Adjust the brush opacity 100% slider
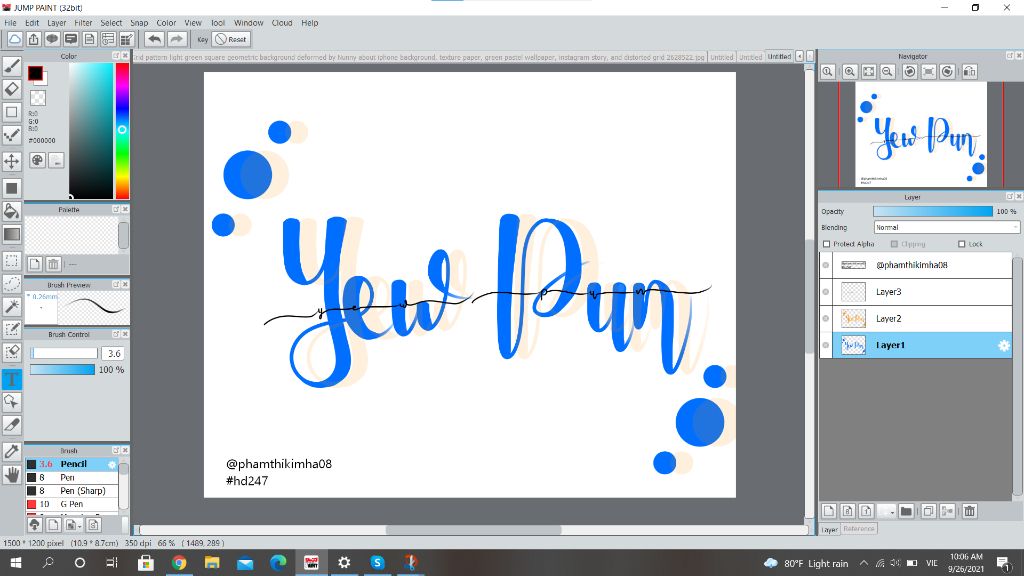 tap(62, 370)
